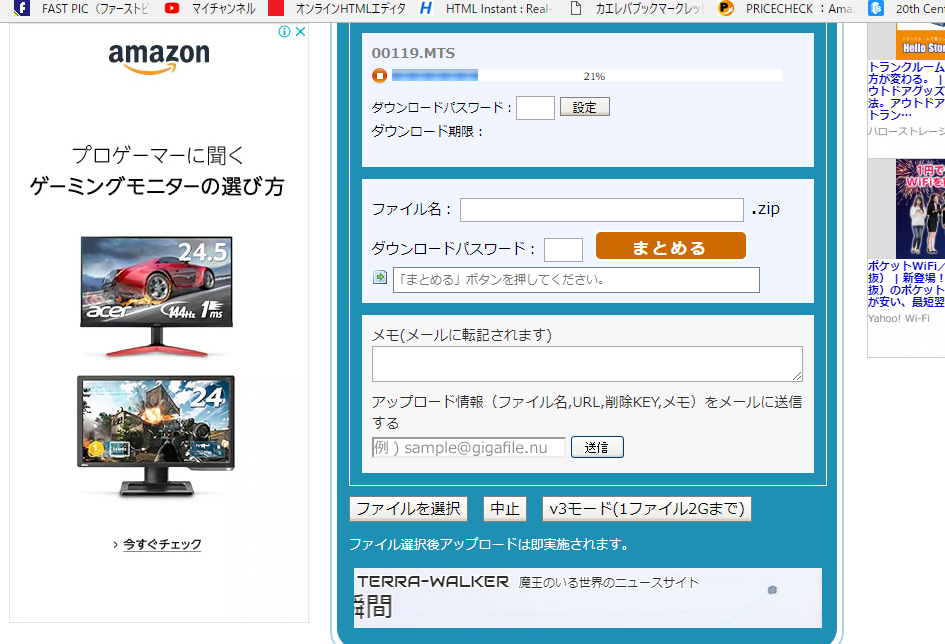Image resolution: width=945 pixels, height=644 pixels.
Task: Open the カエレバブックマークレット bookmark label
Action: (x=650, y=9)
